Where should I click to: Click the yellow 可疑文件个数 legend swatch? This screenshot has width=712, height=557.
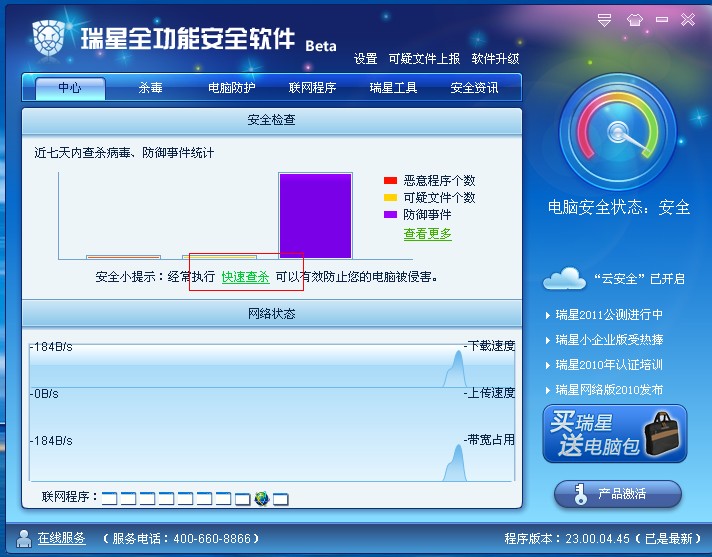coord(391,197)
